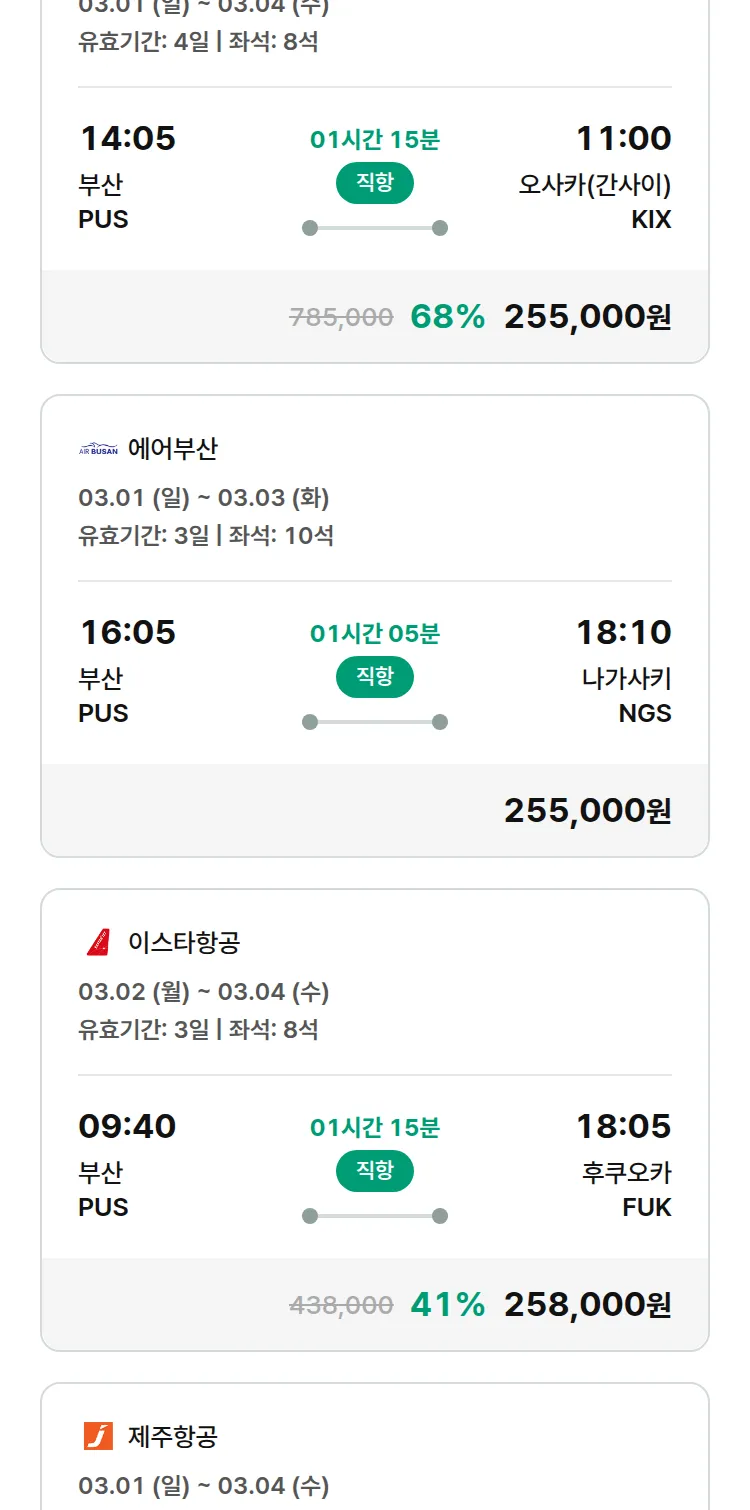The height and width of the screenshot is (1510, 750).
Task: Select the 255,000원 Nagasaki fare
Action: (x=587, y=811)
